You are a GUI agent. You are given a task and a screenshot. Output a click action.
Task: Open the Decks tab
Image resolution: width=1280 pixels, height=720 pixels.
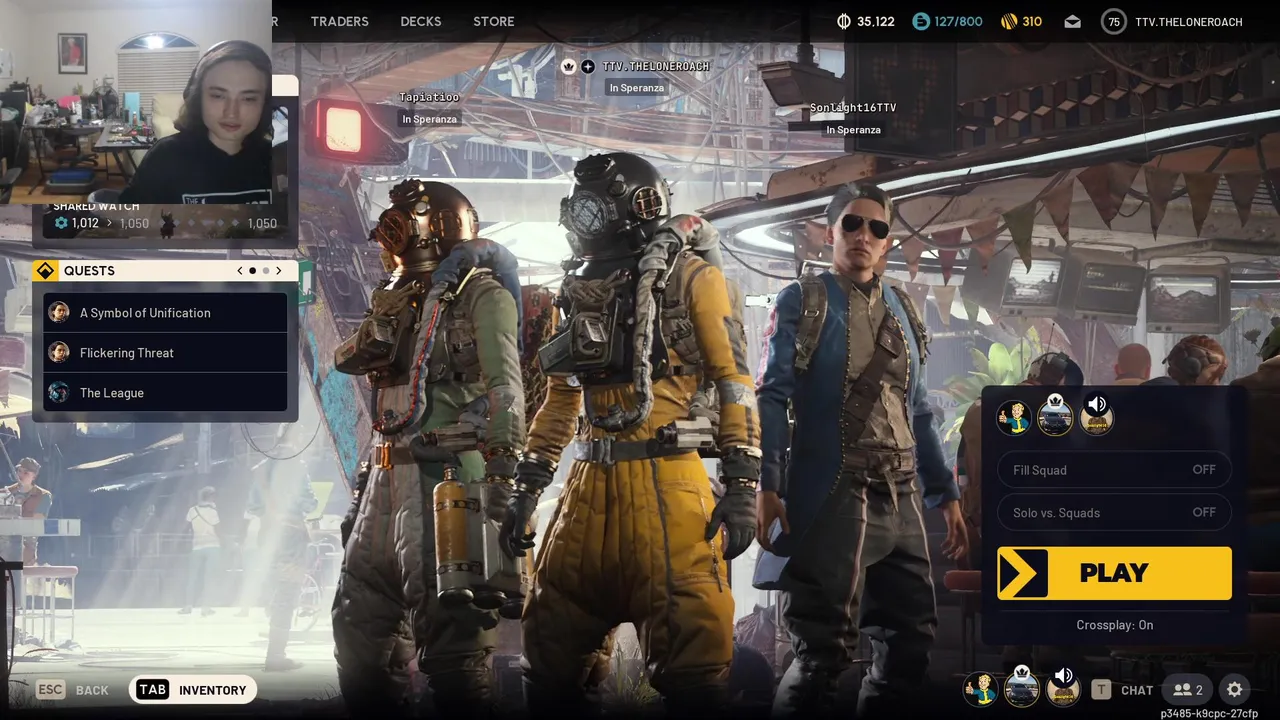point(420,21)
